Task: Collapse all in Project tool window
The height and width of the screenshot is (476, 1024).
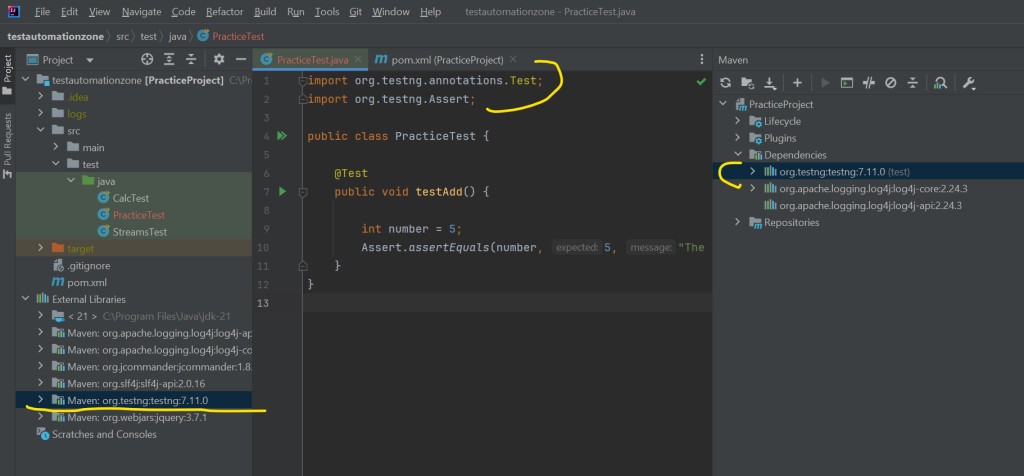Action: tap(191, 59)
